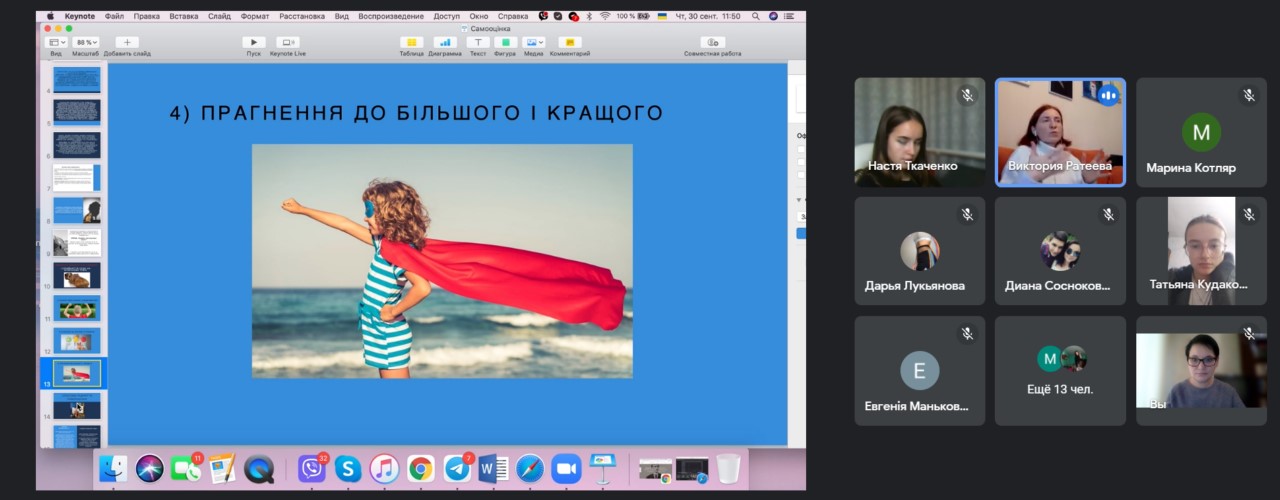Add a comment with Комментарий icon

coord(569,43)
